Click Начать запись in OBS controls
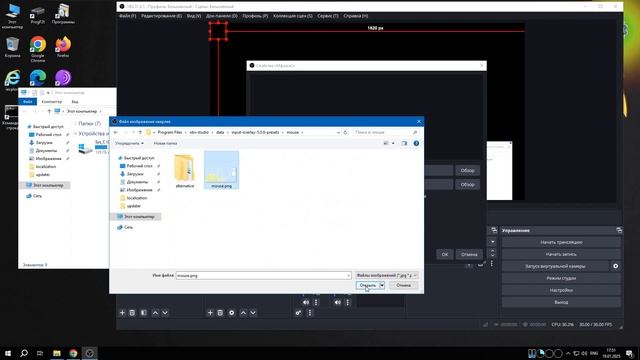 point(561,254)
